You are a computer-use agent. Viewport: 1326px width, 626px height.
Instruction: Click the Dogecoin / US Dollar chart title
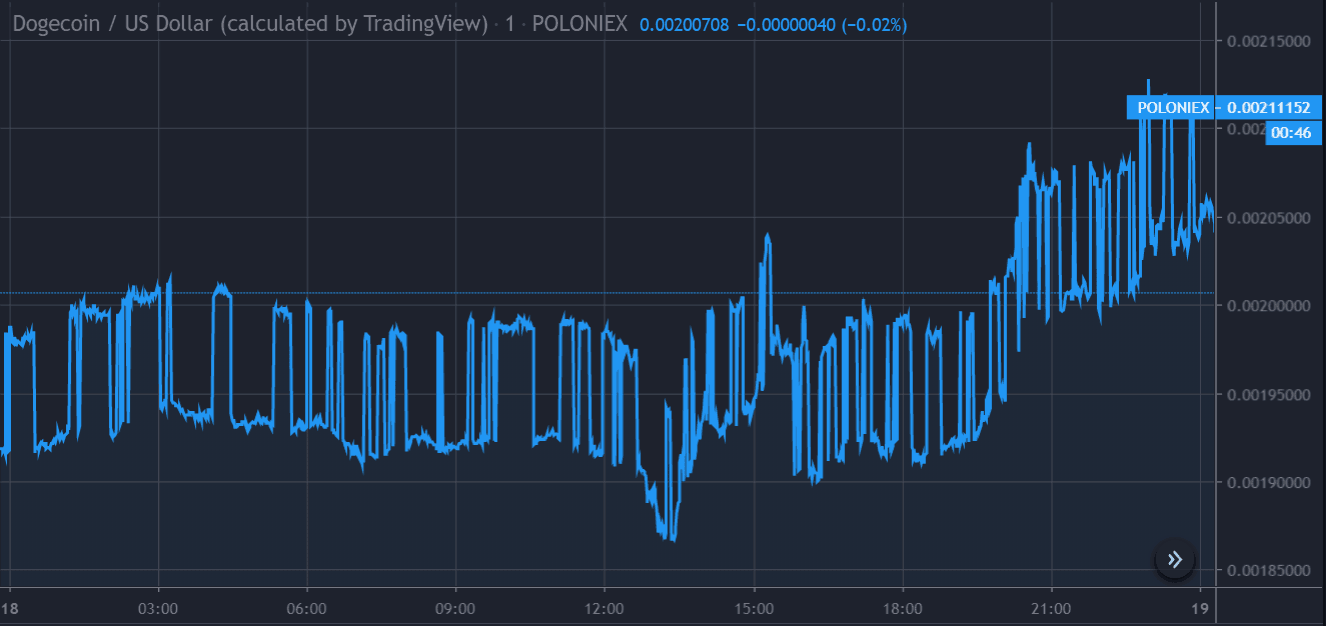coord(250,24)
